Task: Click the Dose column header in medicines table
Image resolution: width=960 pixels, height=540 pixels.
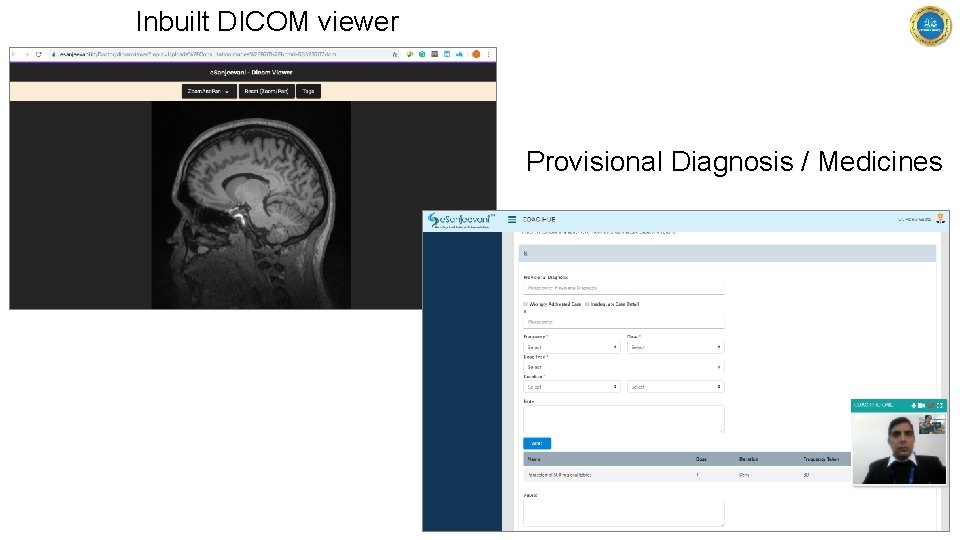Action: point(701,459)
